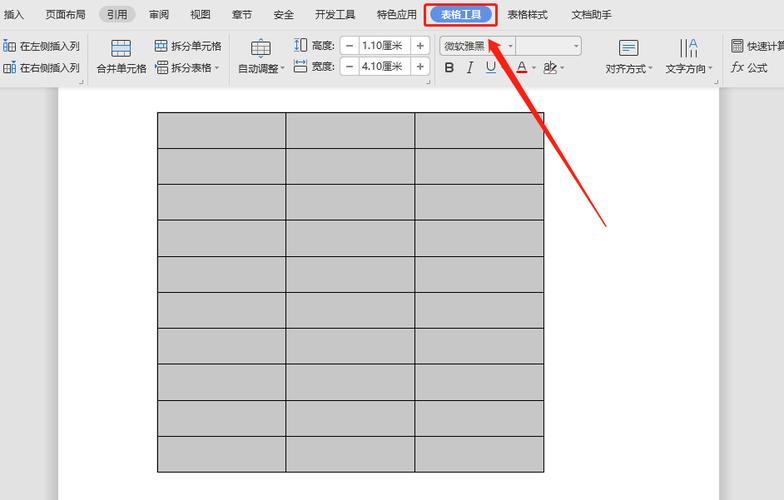Switch to the 视图 tab
This screenshot has width=784, height=500.
click(200, 15)
